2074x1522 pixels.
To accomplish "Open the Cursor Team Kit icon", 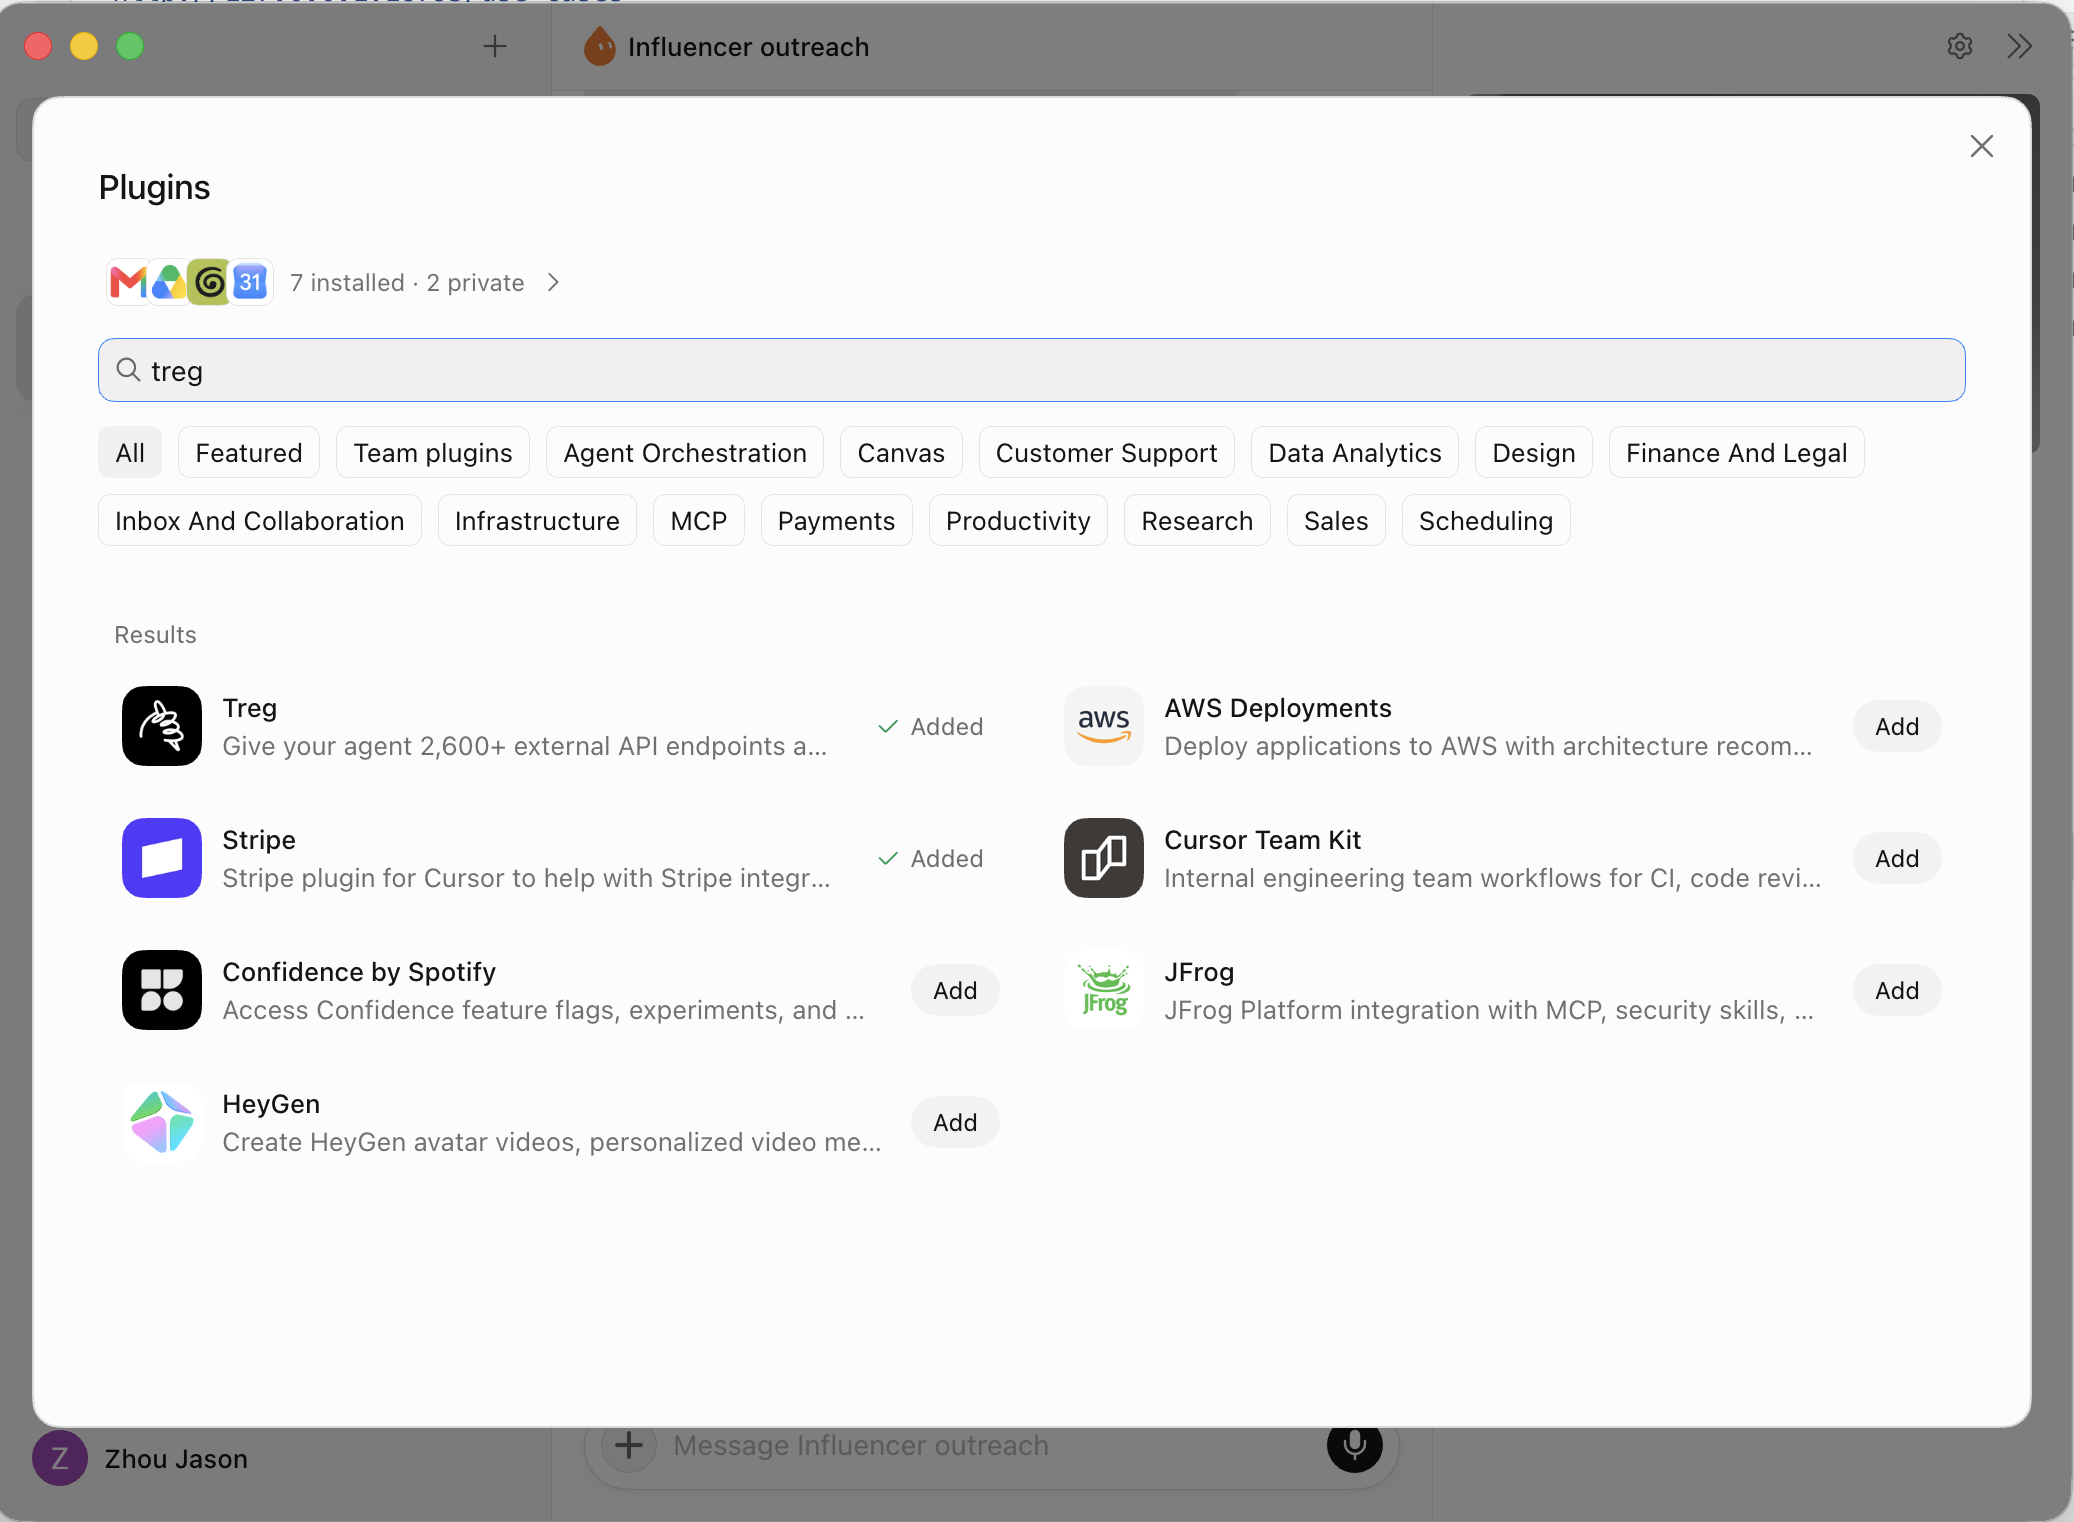I will pyautogui.click(x=1104, y=858).
